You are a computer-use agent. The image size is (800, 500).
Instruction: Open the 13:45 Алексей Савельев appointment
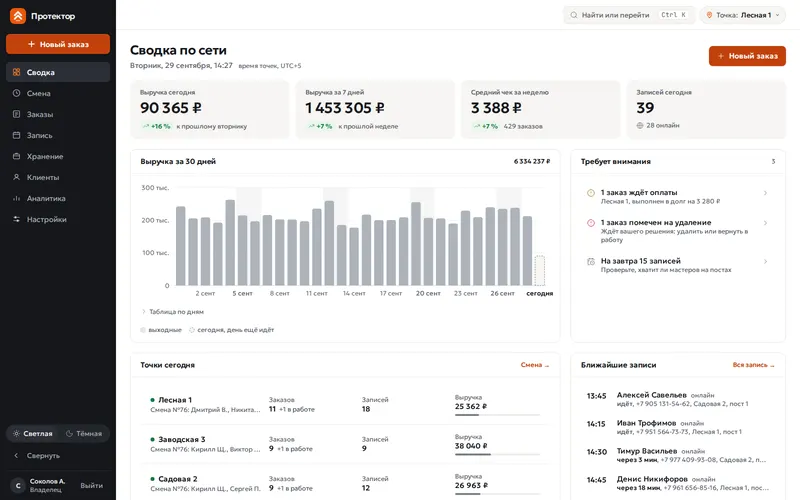pyautogui.click(x=678, y=399)
